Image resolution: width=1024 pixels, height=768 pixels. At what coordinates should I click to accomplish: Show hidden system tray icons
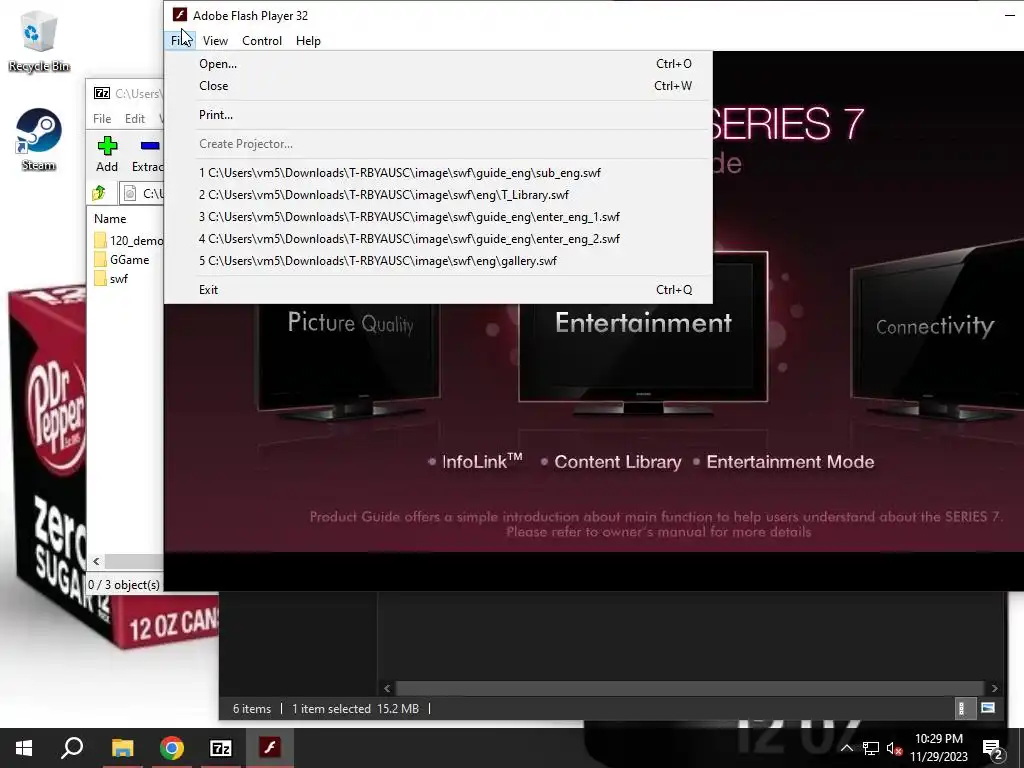point(846,748)
